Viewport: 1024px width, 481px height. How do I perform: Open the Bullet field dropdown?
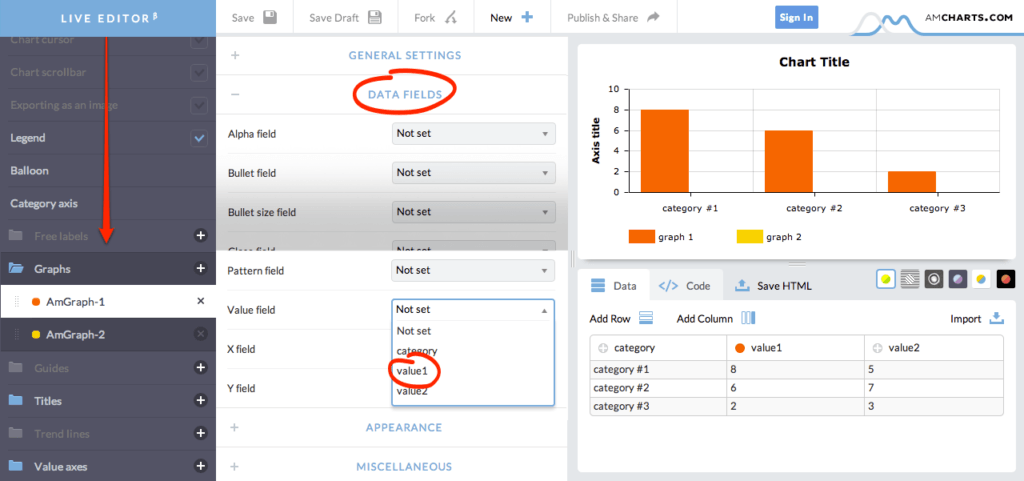[473, 173]
